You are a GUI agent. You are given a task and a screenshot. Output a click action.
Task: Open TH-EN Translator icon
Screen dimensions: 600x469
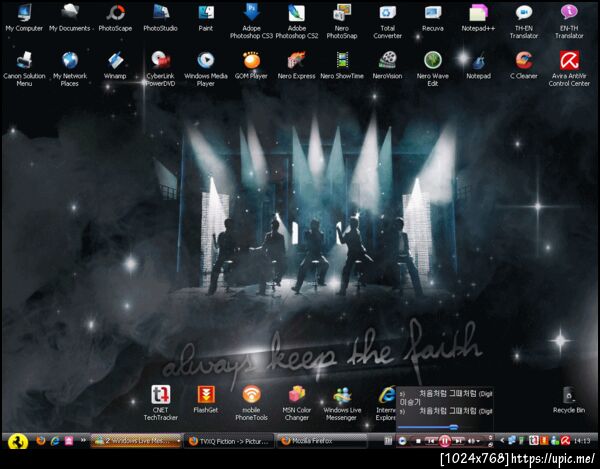point(524,21)
